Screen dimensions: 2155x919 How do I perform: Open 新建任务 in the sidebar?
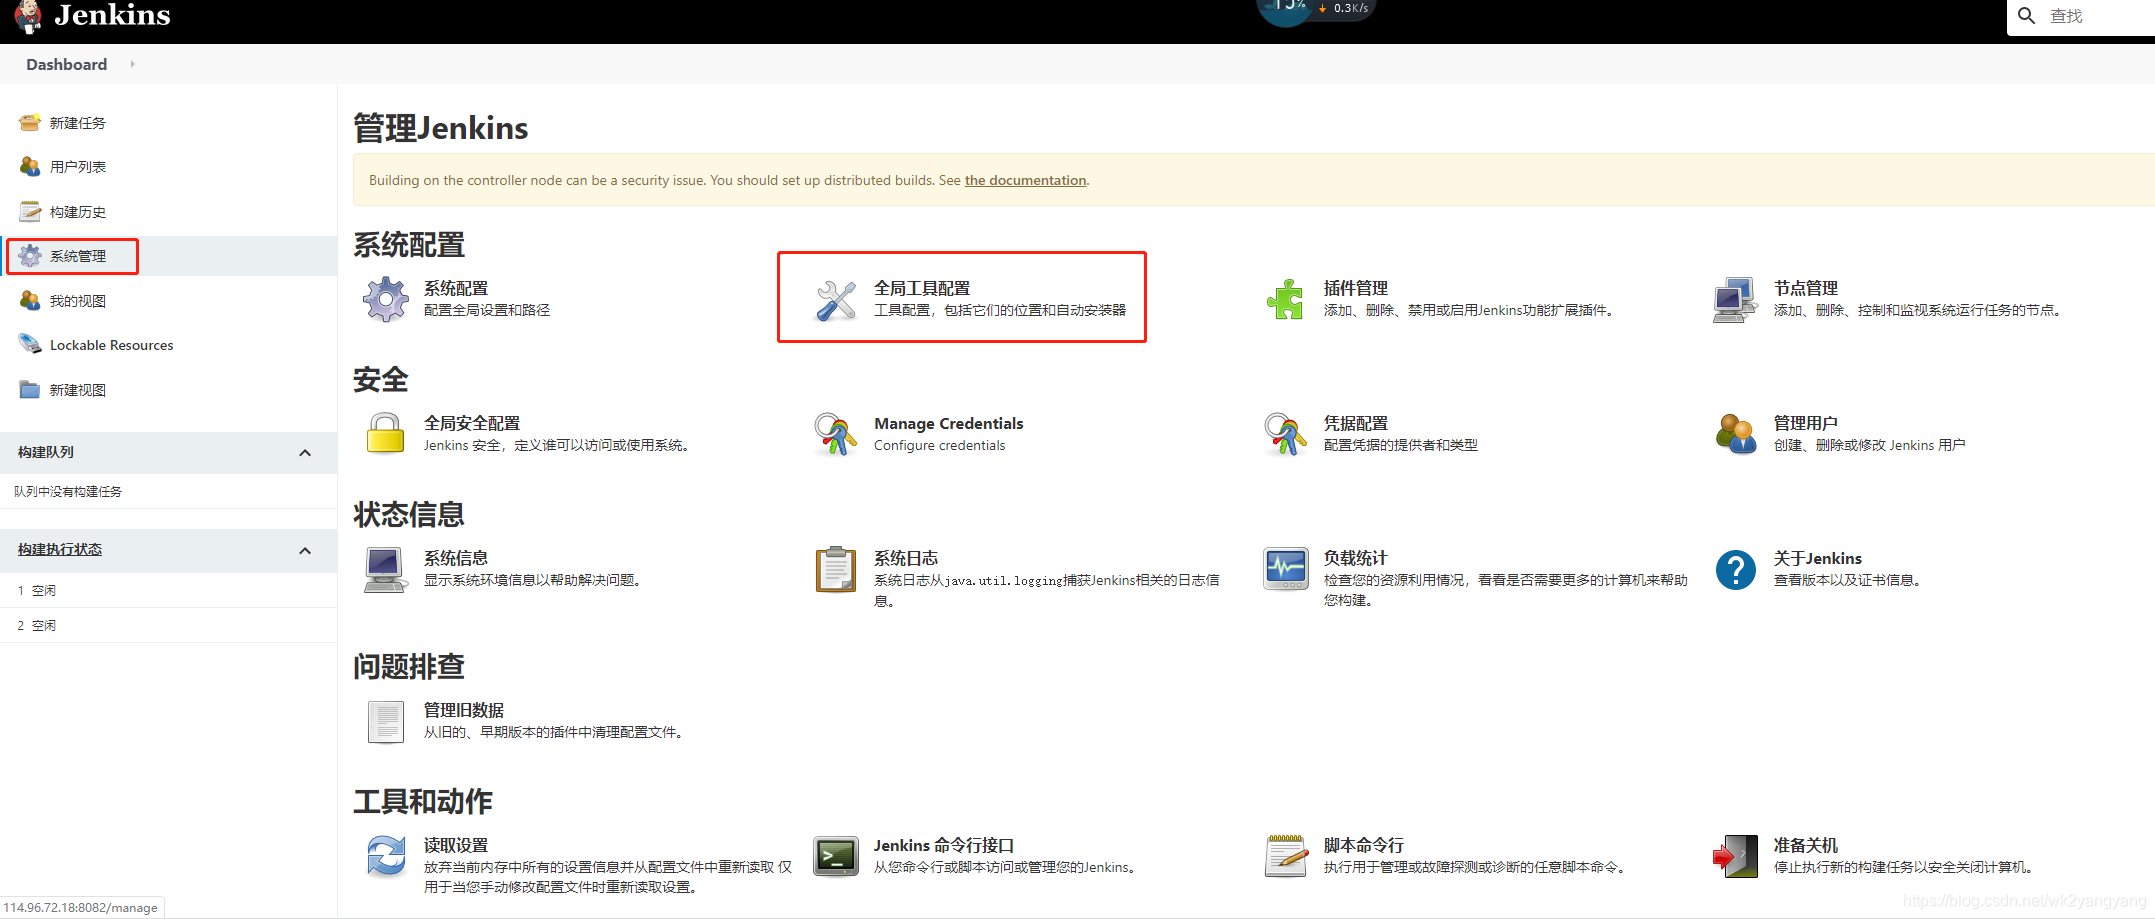click(77, 123)
